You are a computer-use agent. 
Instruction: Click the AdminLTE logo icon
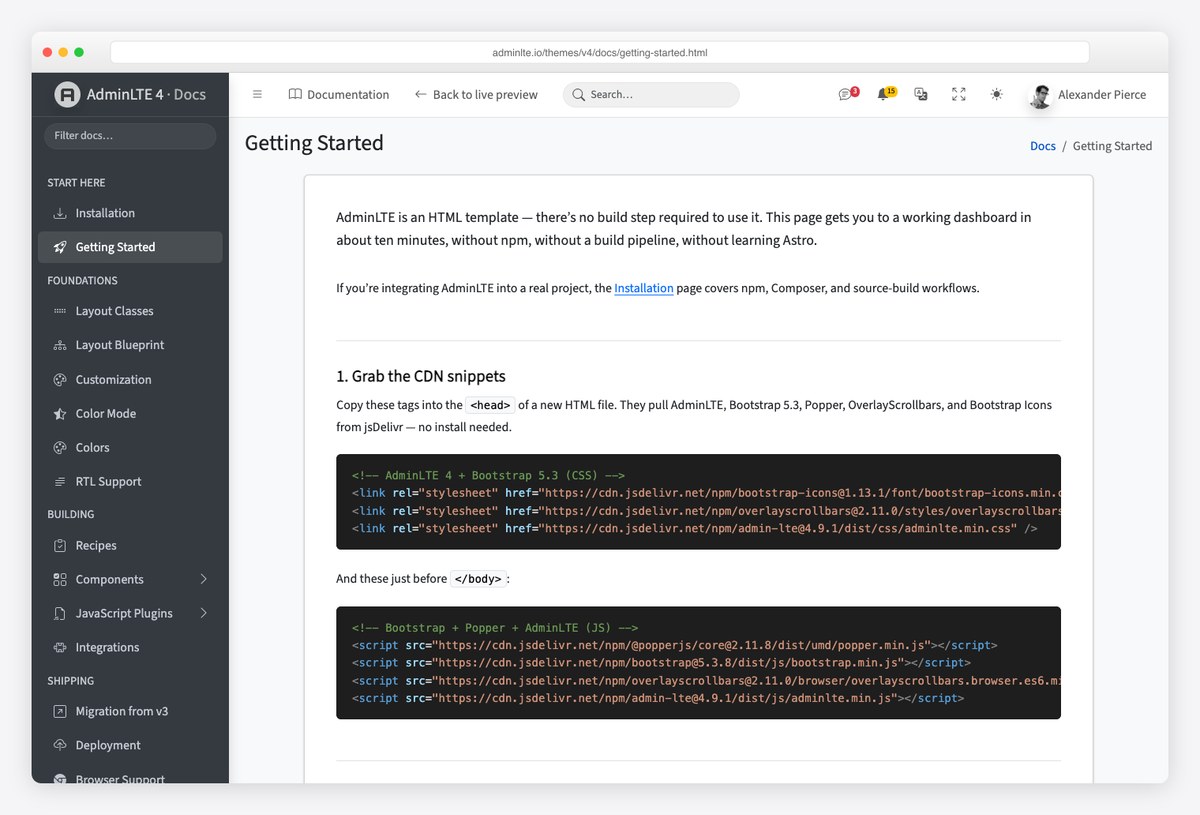click(x=67, y=94)
